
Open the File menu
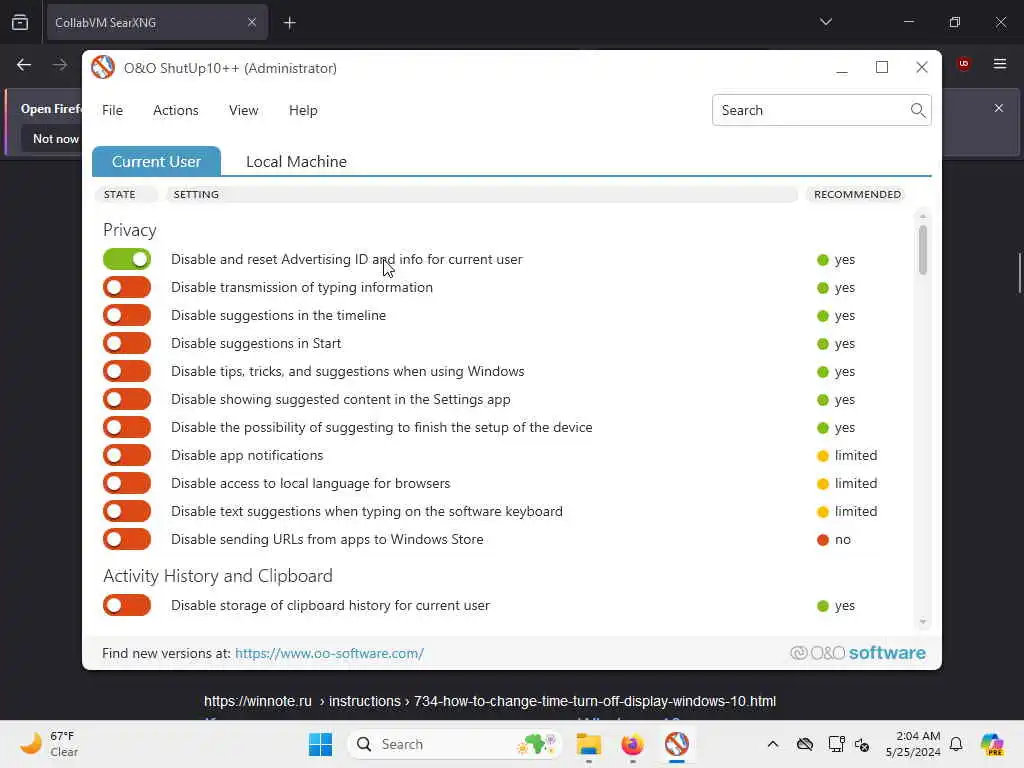coord(112,110)
